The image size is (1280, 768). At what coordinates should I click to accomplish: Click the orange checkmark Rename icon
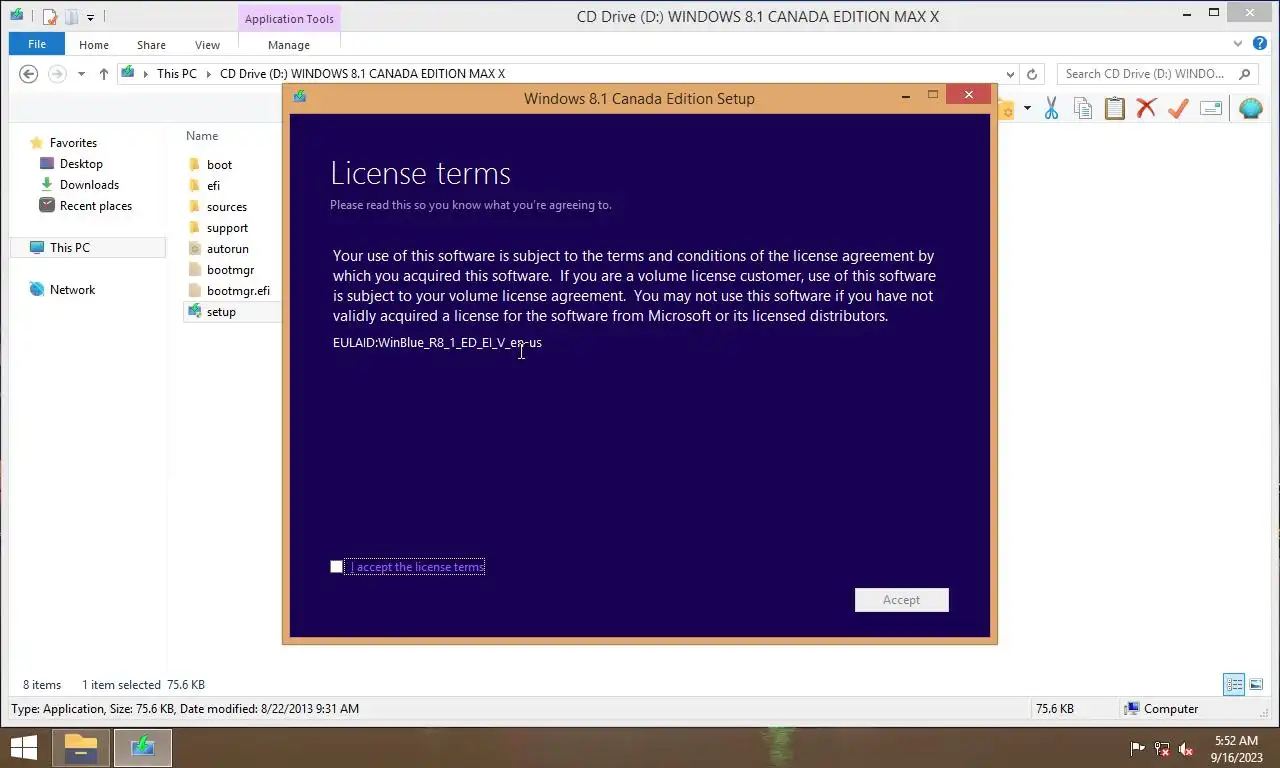(x=1178, y=109)
